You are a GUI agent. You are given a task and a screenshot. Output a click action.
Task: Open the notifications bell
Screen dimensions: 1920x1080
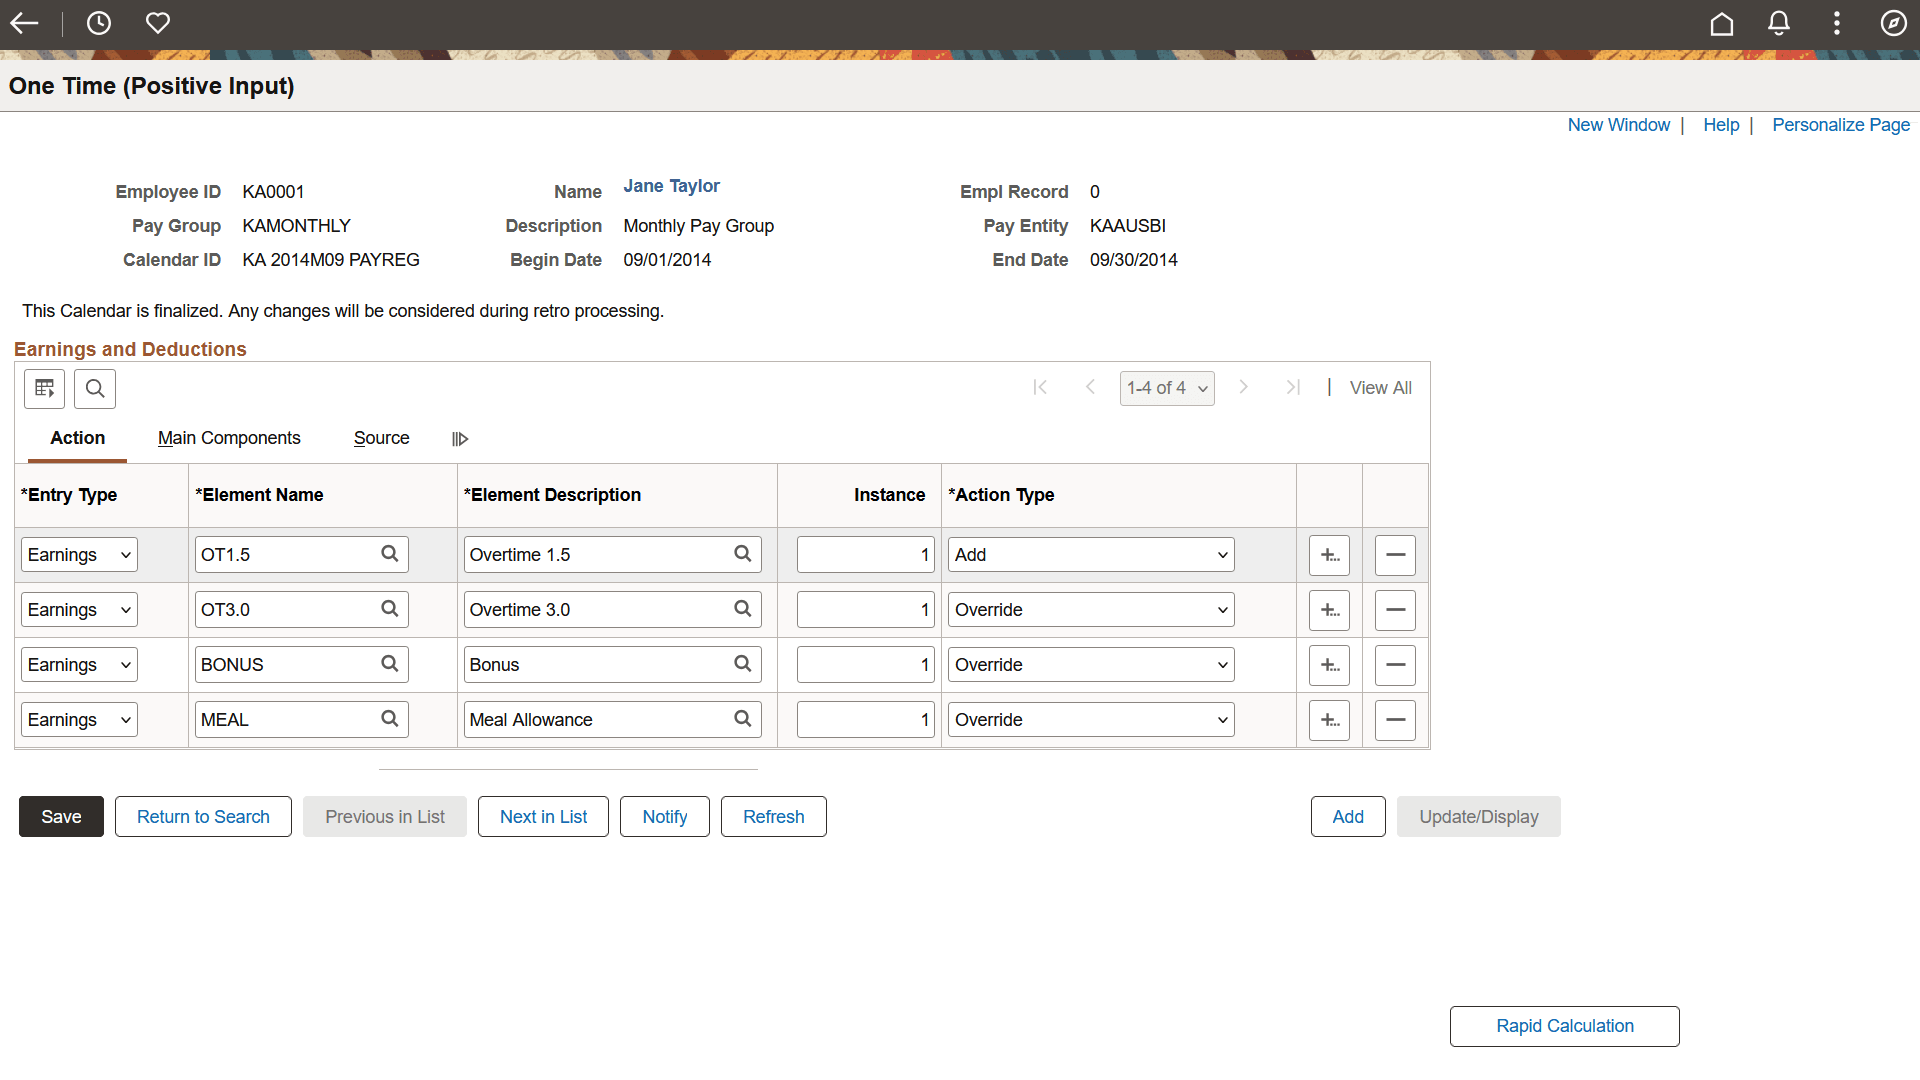[x=1778, y=23]
